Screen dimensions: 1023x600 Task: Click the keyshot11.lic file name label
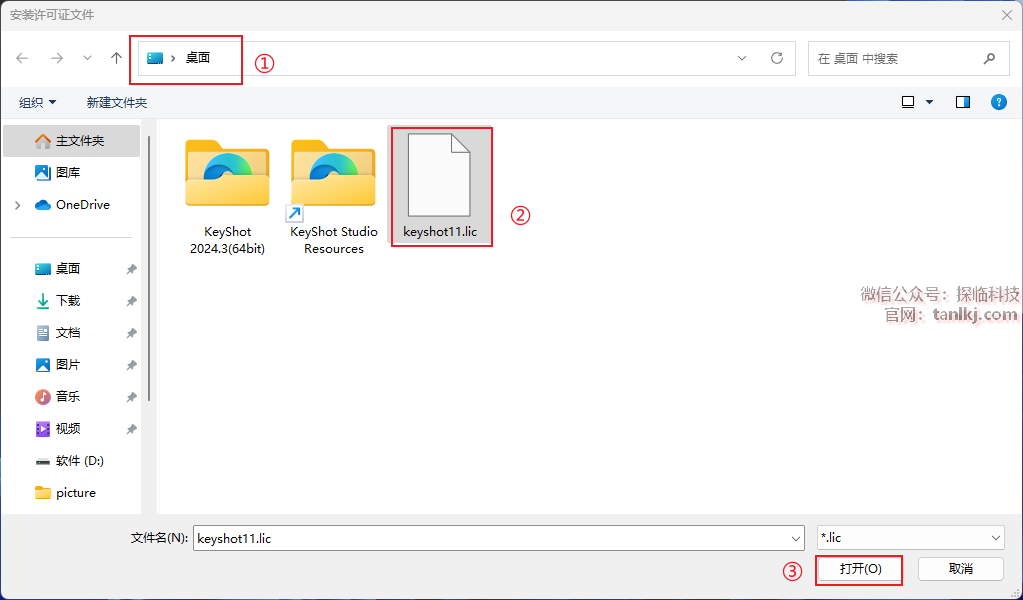click(x=440, y=232)
